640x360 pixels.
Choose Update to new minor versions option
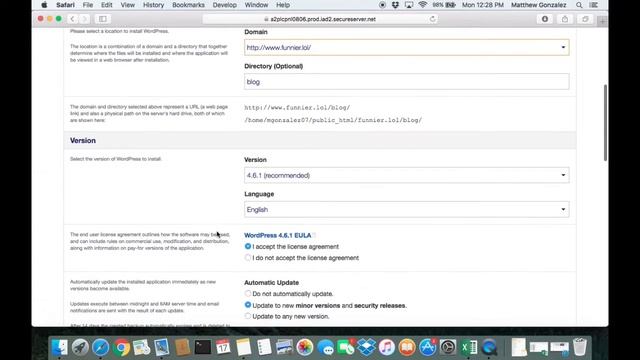(x=248, y=305)
